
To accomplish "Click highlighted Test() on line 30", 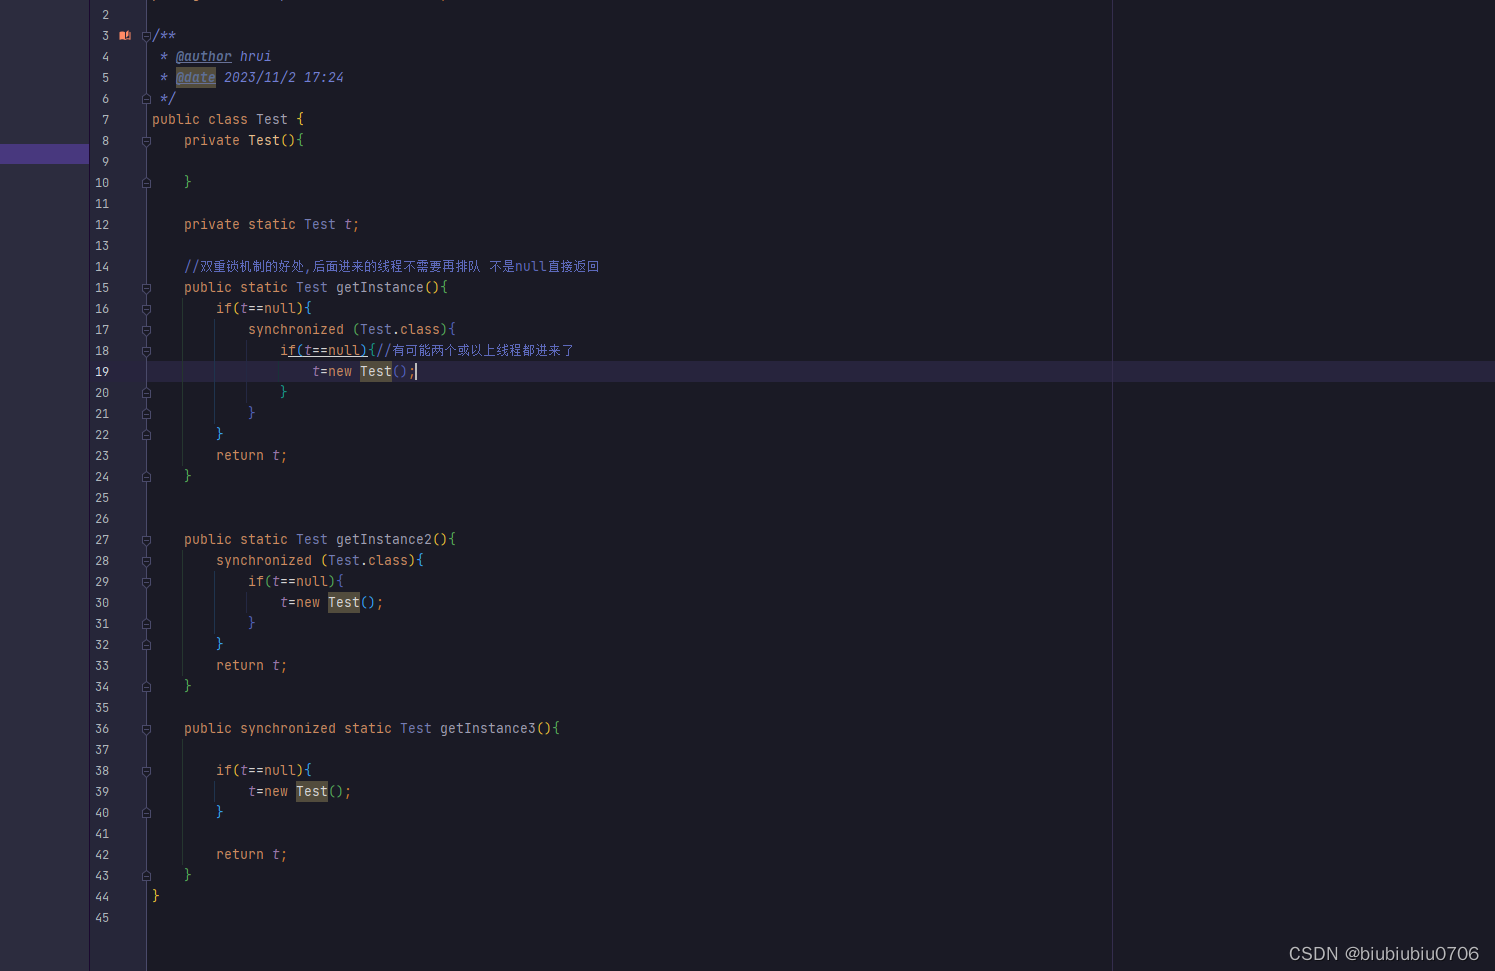I will (352, 603).
